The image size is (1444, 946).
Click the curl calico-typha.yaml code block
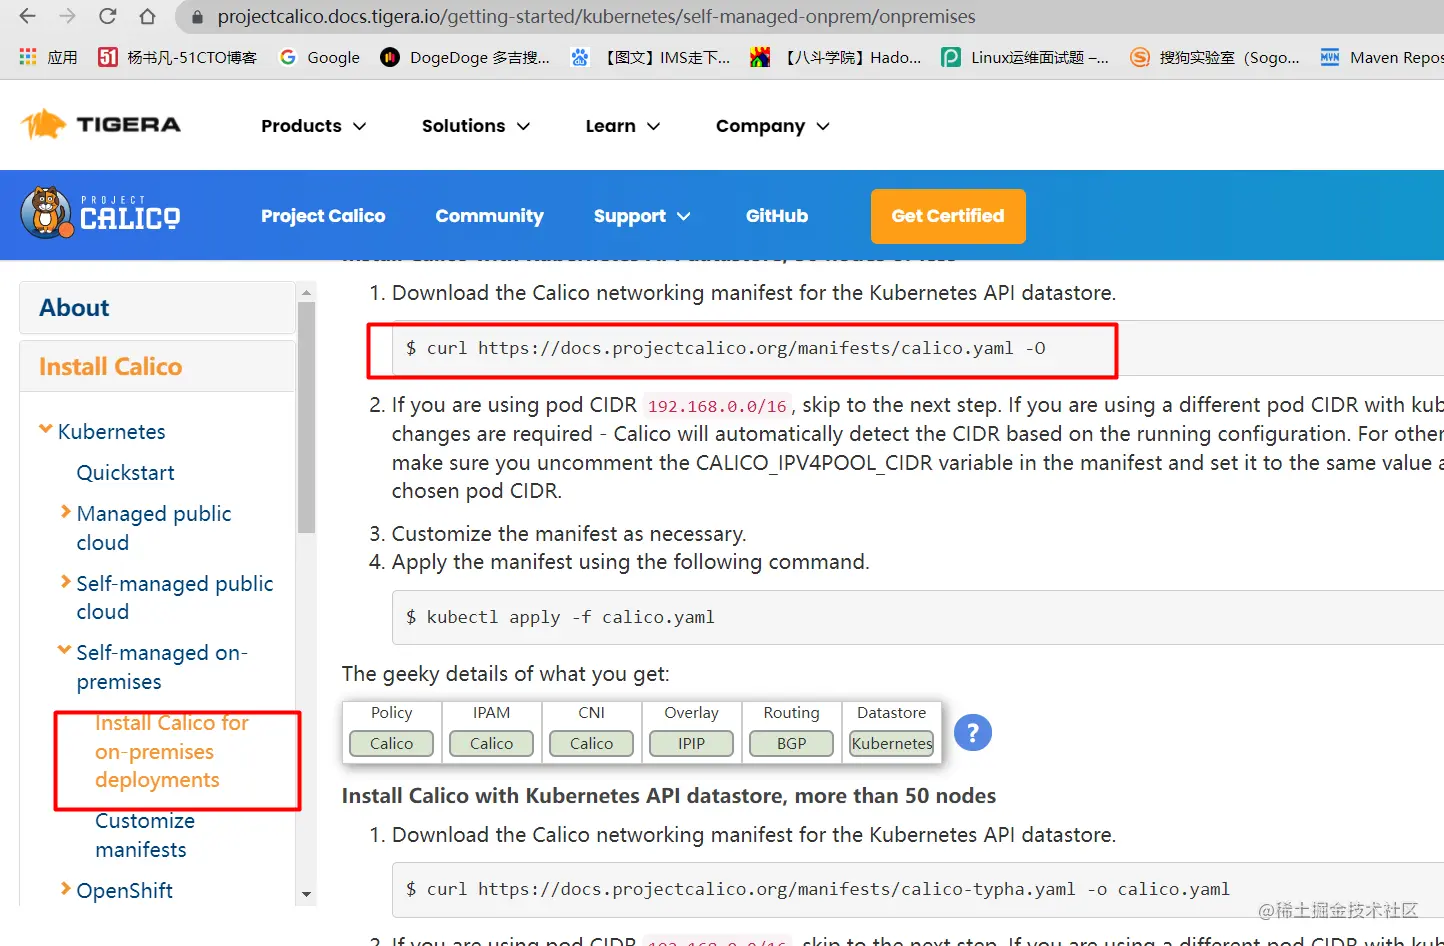[918, 889]
